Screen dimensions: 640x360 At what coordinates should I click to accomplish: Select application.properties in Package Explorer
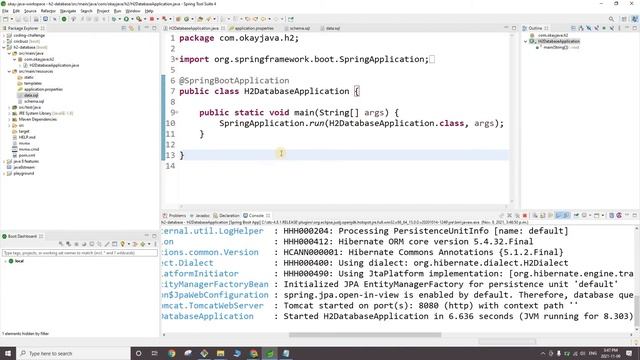(43, 89)
